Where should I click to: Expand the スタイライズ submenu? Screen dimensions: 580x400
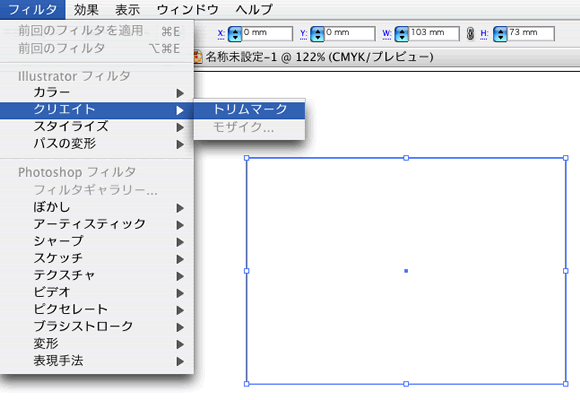pos(97,127)
